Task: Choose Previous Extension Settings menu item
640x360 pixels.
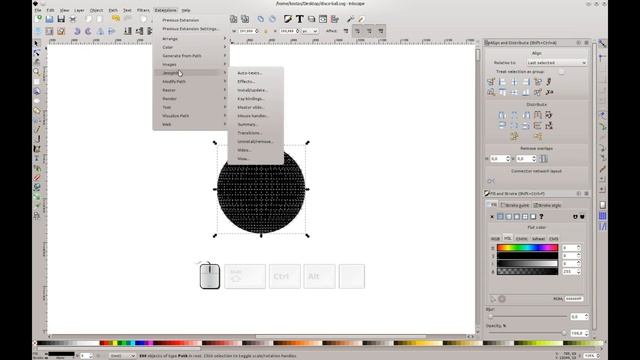Action: tap(191, 29)
